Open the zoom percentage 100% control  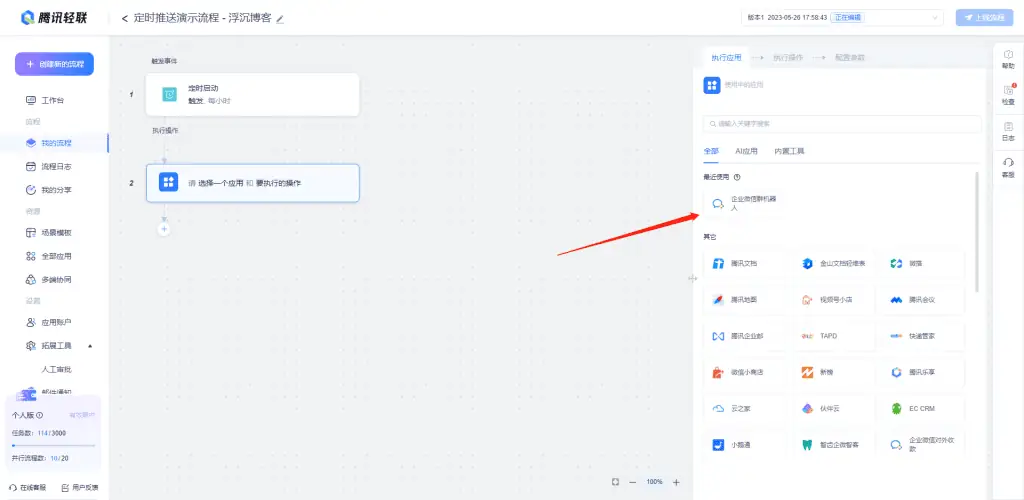click(x=654, y=482)
